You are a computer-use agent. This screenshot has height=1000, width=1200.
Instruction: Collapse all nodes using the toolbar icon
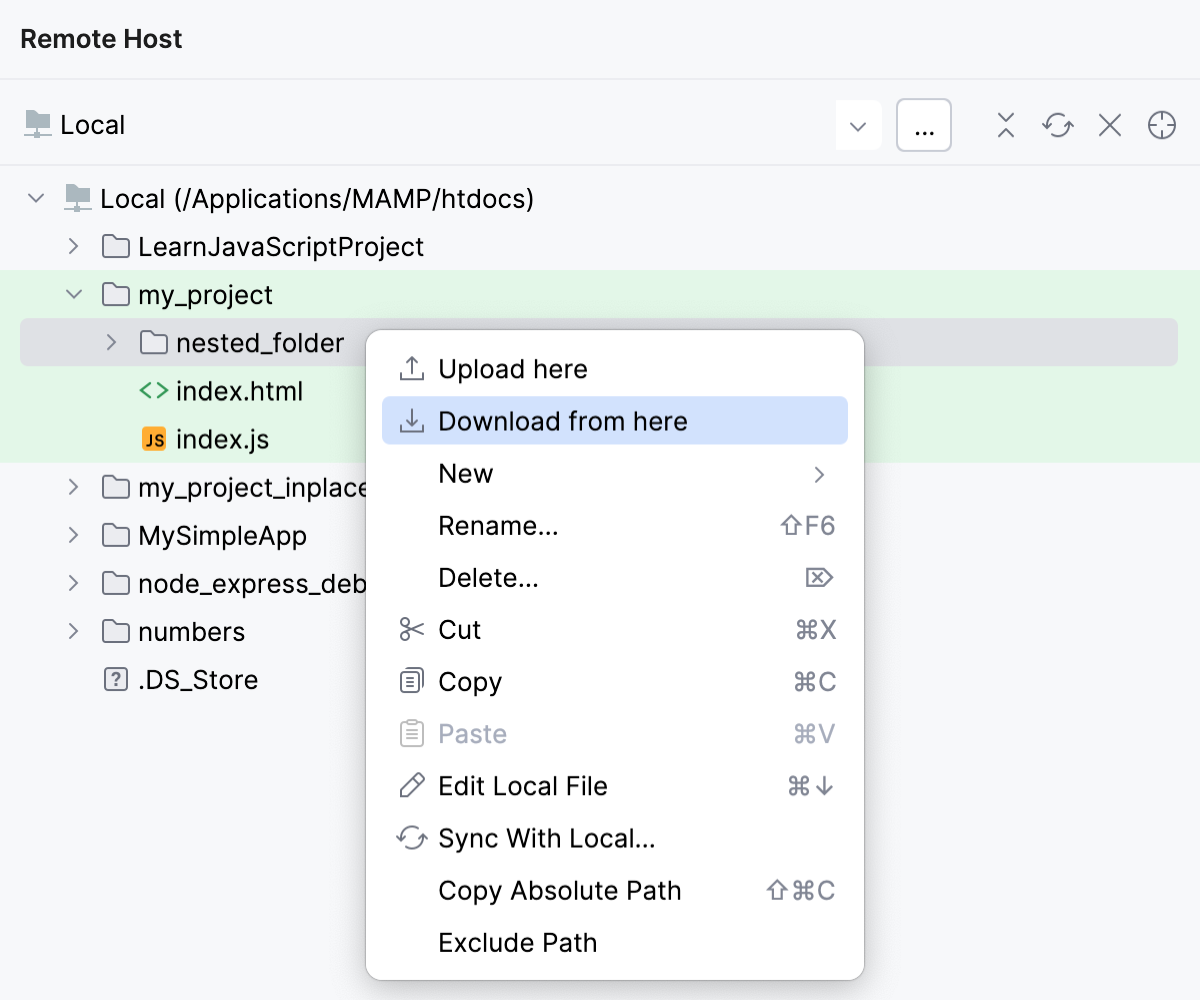(1005, 125)
